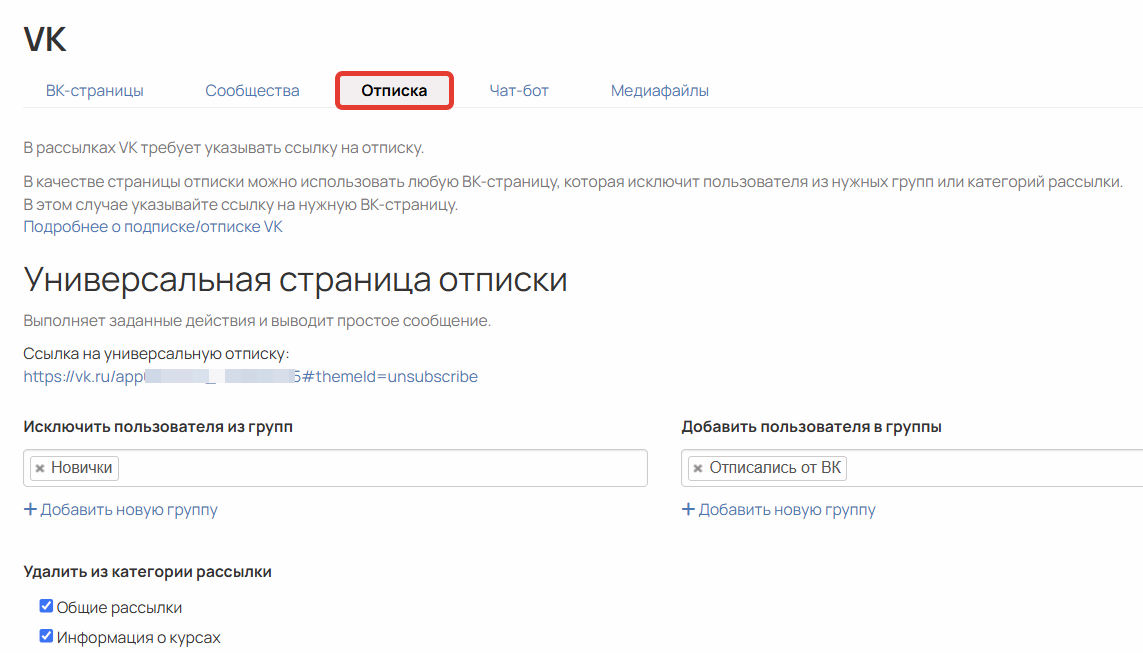Open the Чат-бот tab
This screenshot has height=653, width=1143.
coord(519,90)
